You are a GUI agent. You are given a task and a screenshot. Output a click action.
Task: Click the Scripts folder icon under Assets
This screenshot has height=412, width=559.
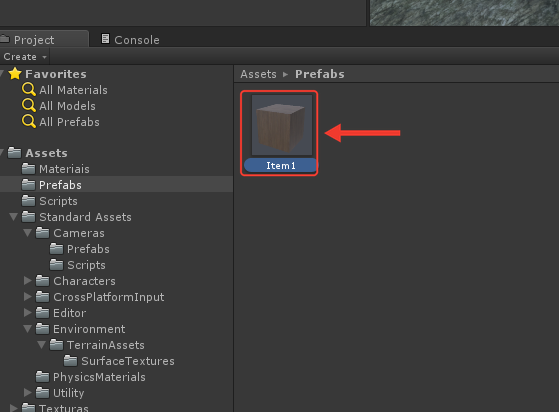(29, 200)
